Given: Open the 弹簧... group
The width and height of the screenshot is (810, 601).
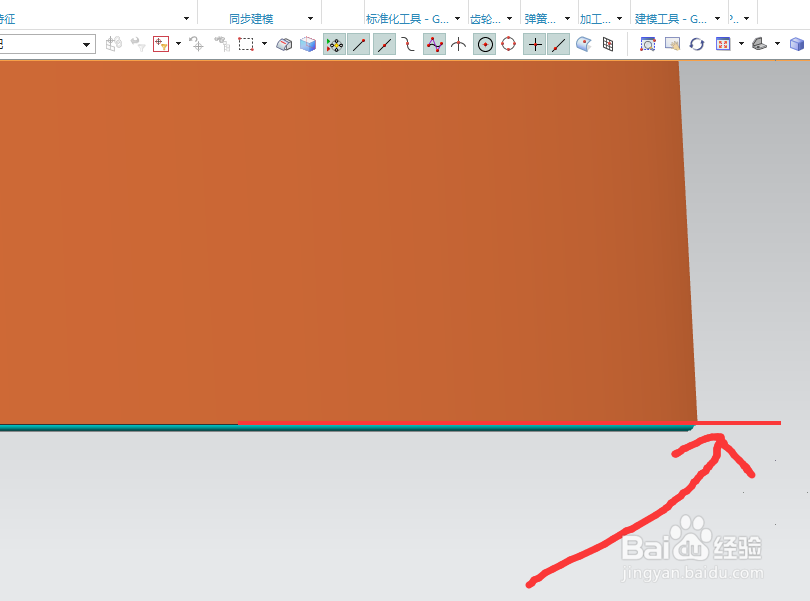Looking at the screenshot, I should pos(540,19).
